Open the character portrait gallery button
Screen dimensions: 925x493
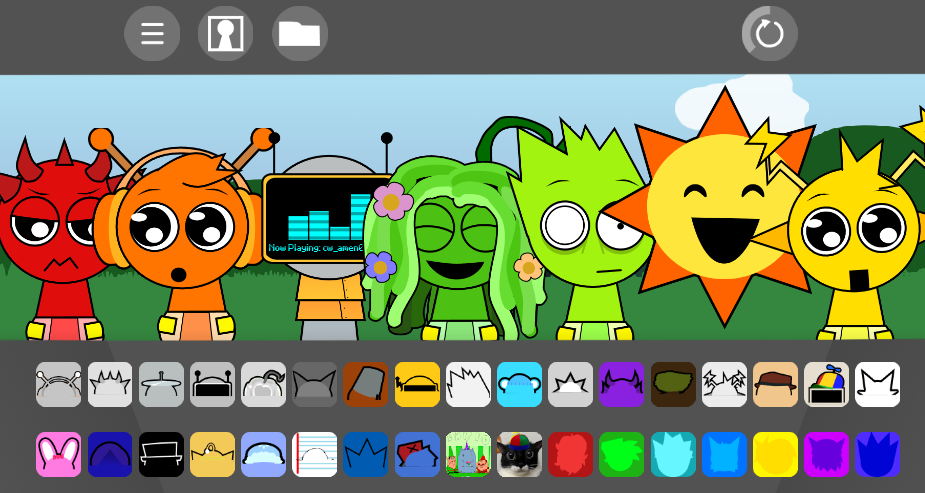tap(225, 34)
